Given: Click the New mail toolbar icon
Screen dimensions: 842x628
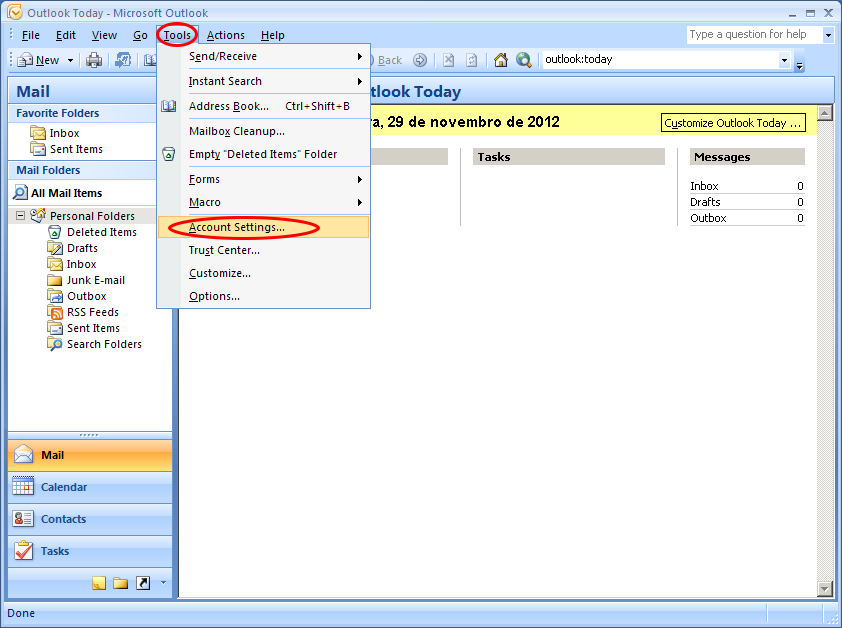Looking at the screenshot, I should (x=25, y=60).
